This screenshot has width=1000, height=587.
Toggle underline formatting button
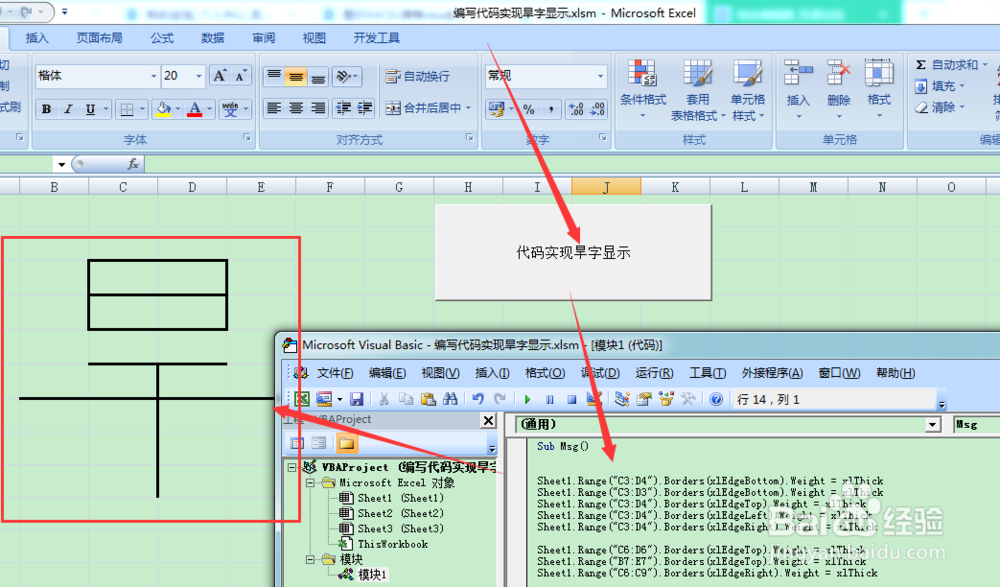point(91,109)
